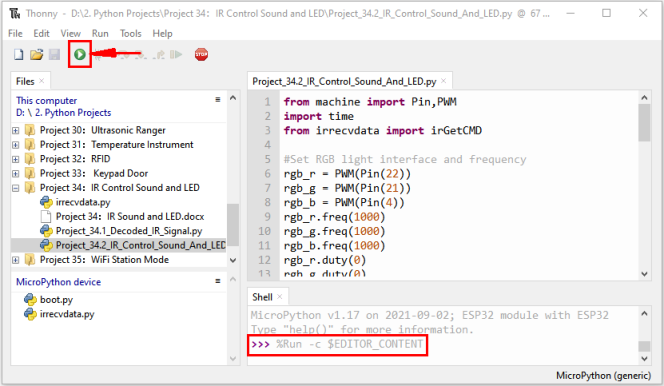The width and height of the screenshot is (664, 386).
Task: Select Project 31: Temperature Instrument folder
Action: click(116, 145)
